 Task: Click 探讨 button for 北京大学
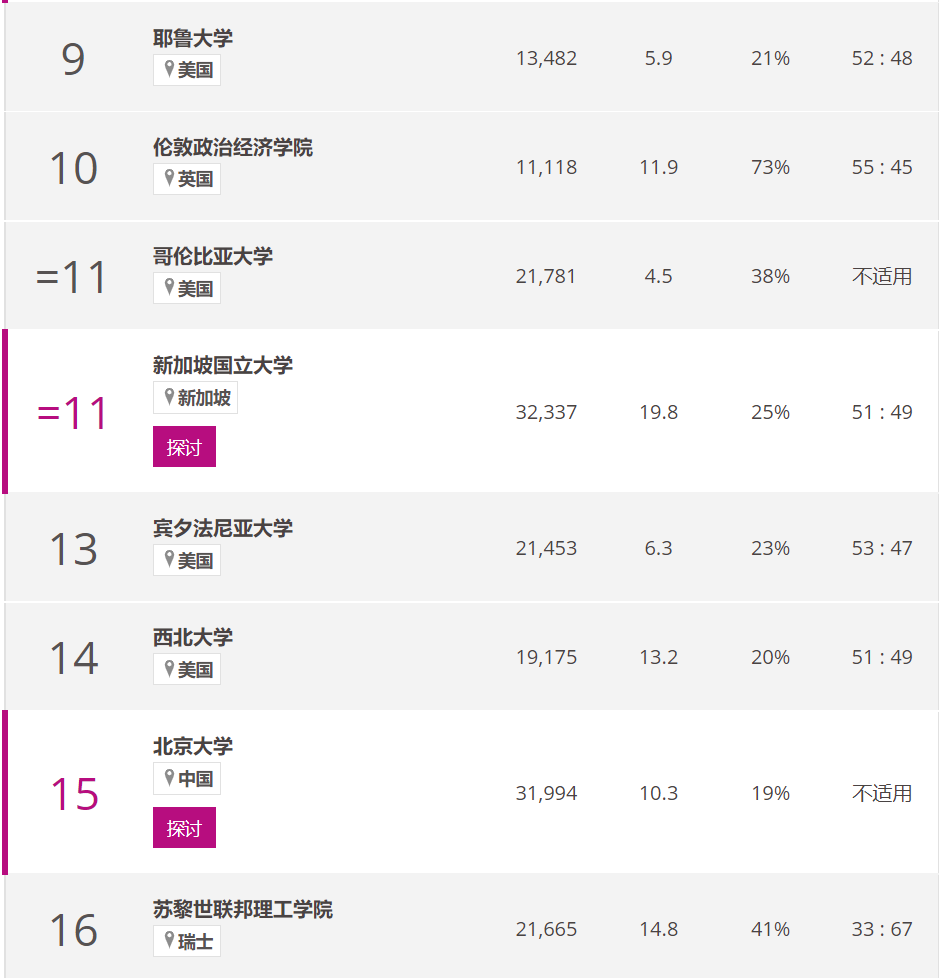(184, 828)
